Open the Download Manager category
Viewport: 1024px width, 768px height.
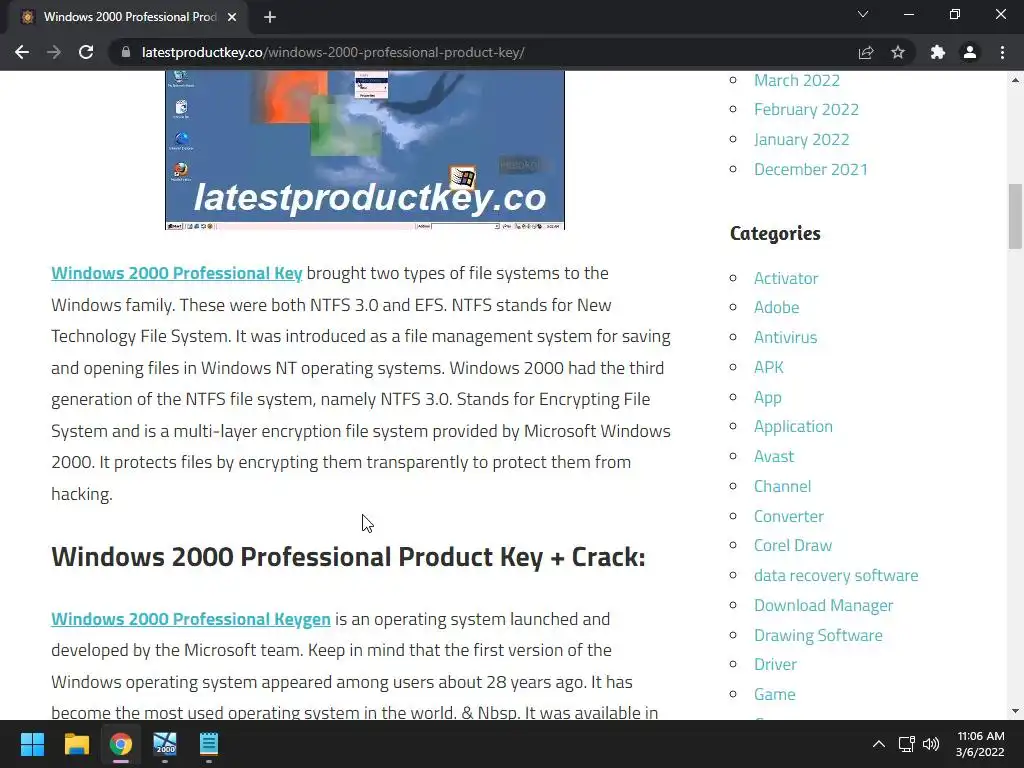(824, 605)
